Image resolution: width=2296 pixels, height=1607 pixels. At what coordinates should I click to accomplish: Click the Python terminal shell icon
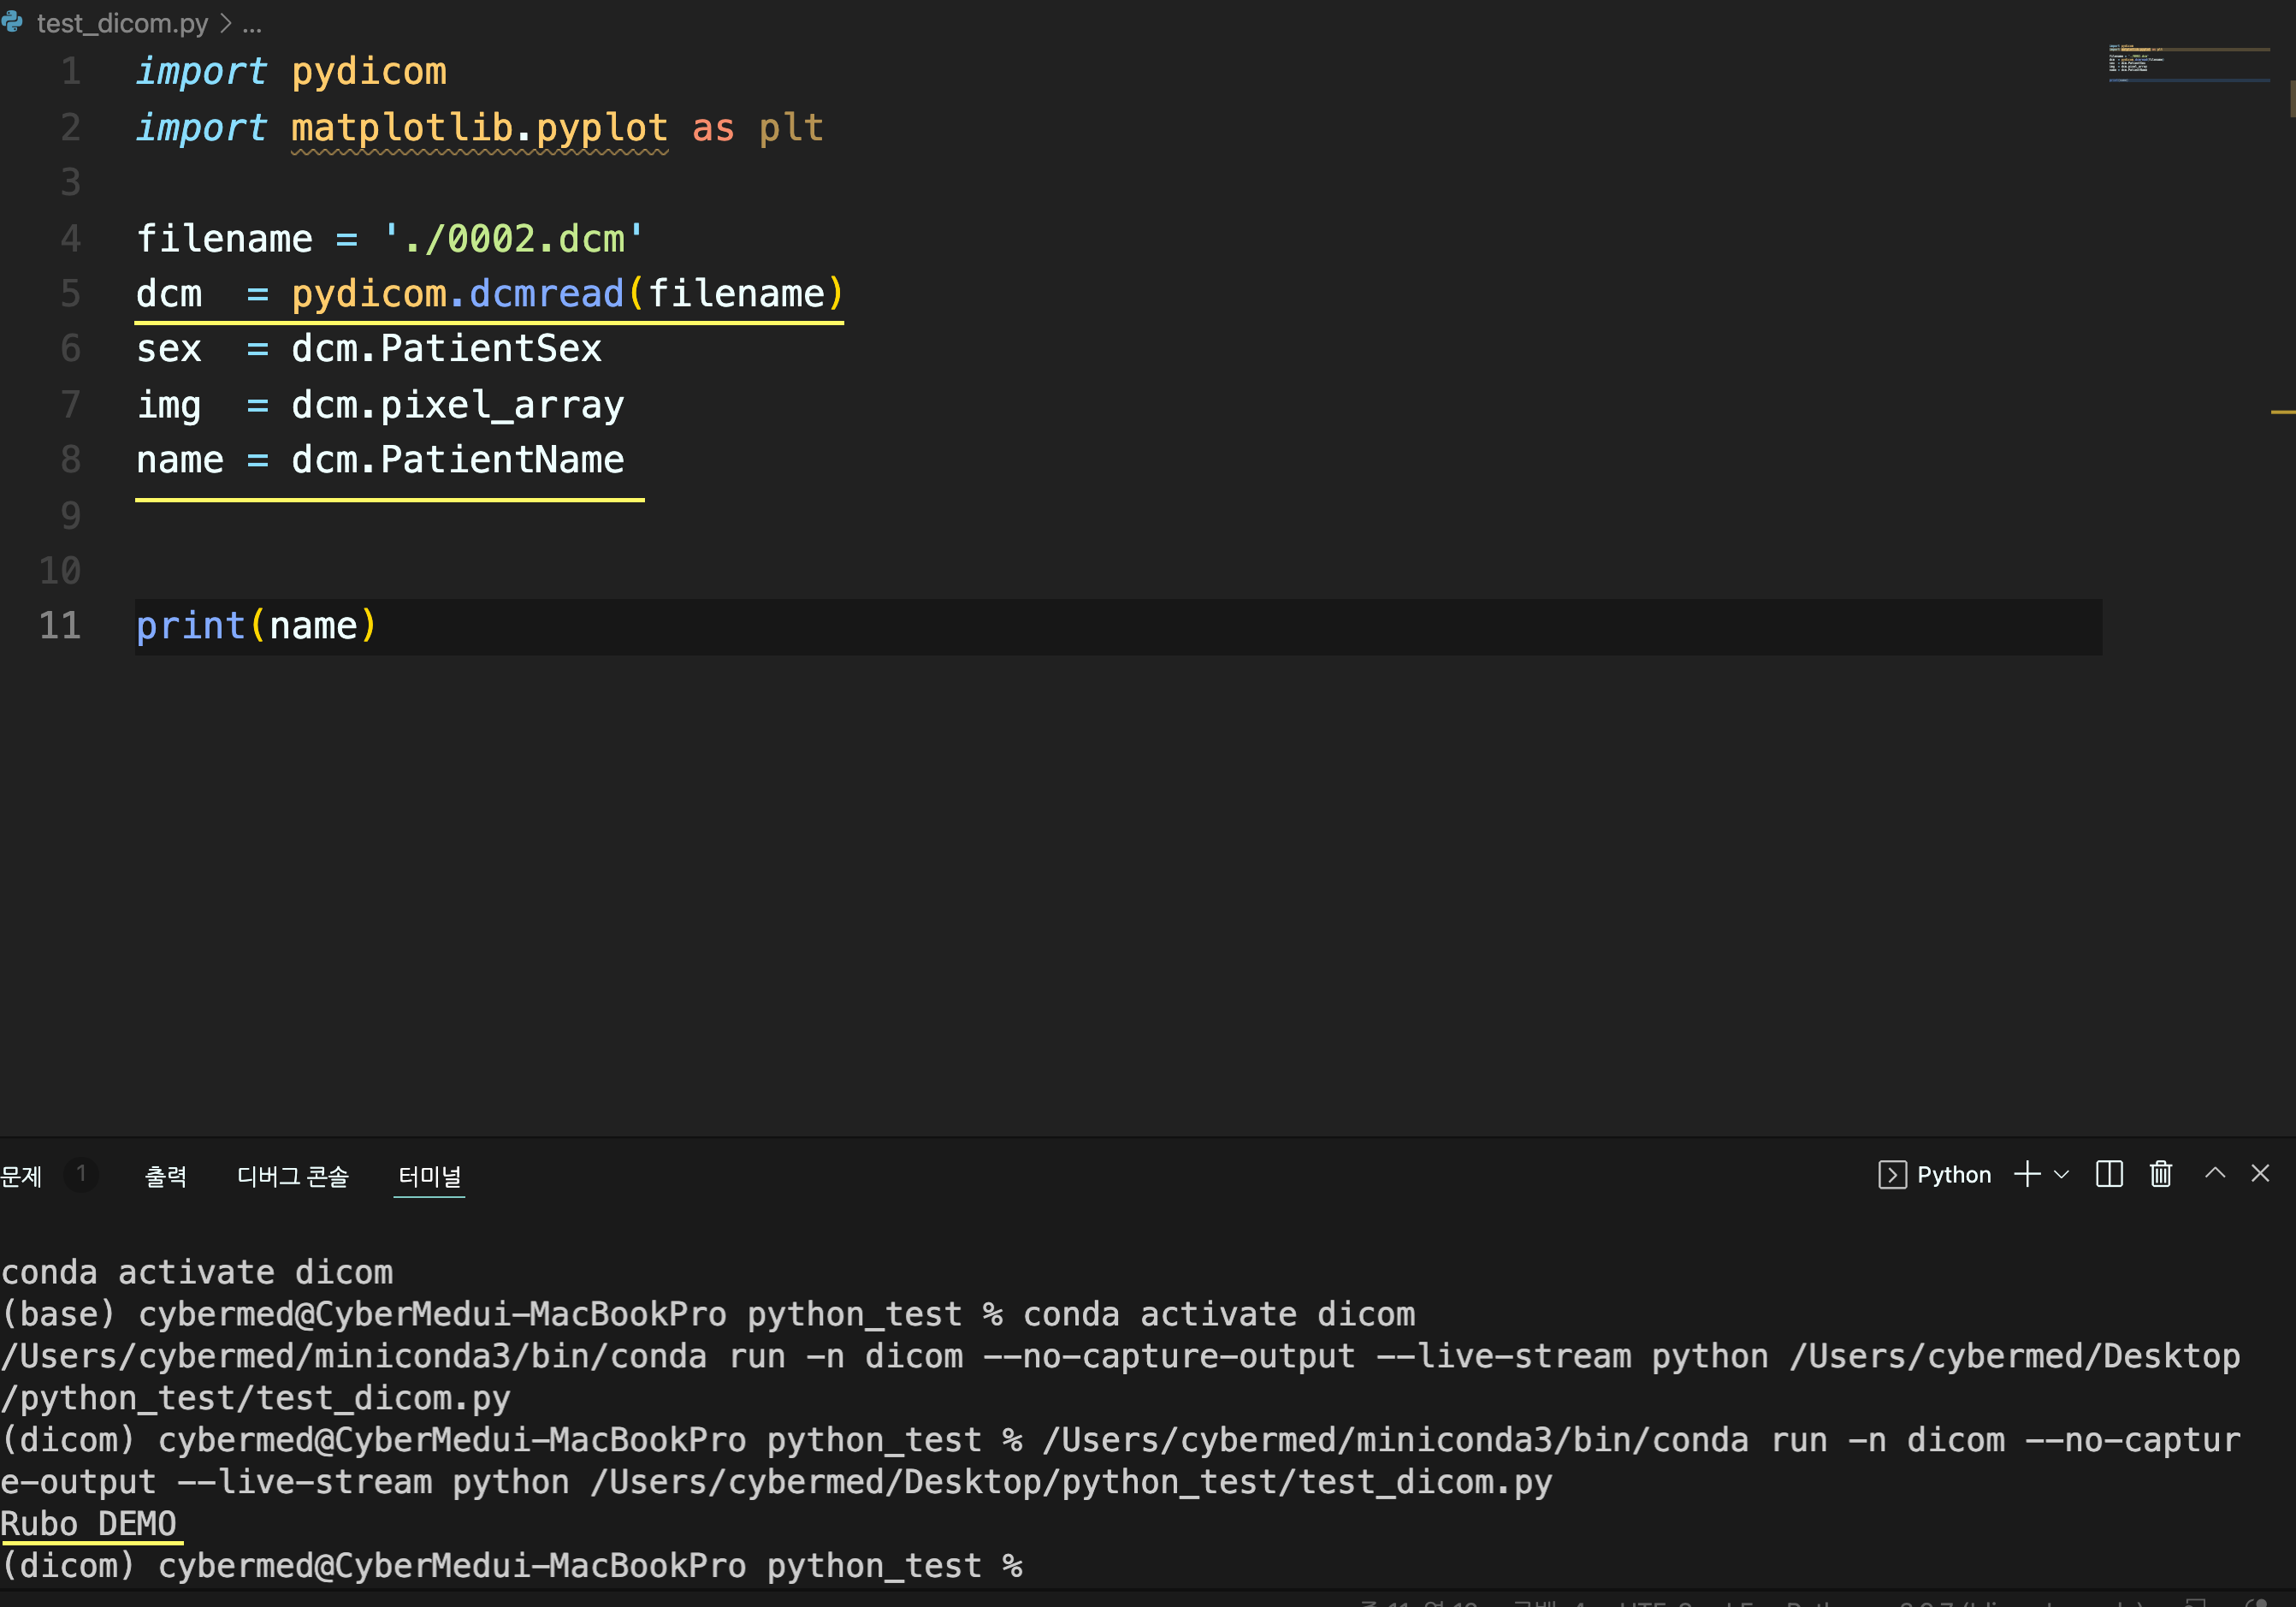click(x=1892, y=1175)
